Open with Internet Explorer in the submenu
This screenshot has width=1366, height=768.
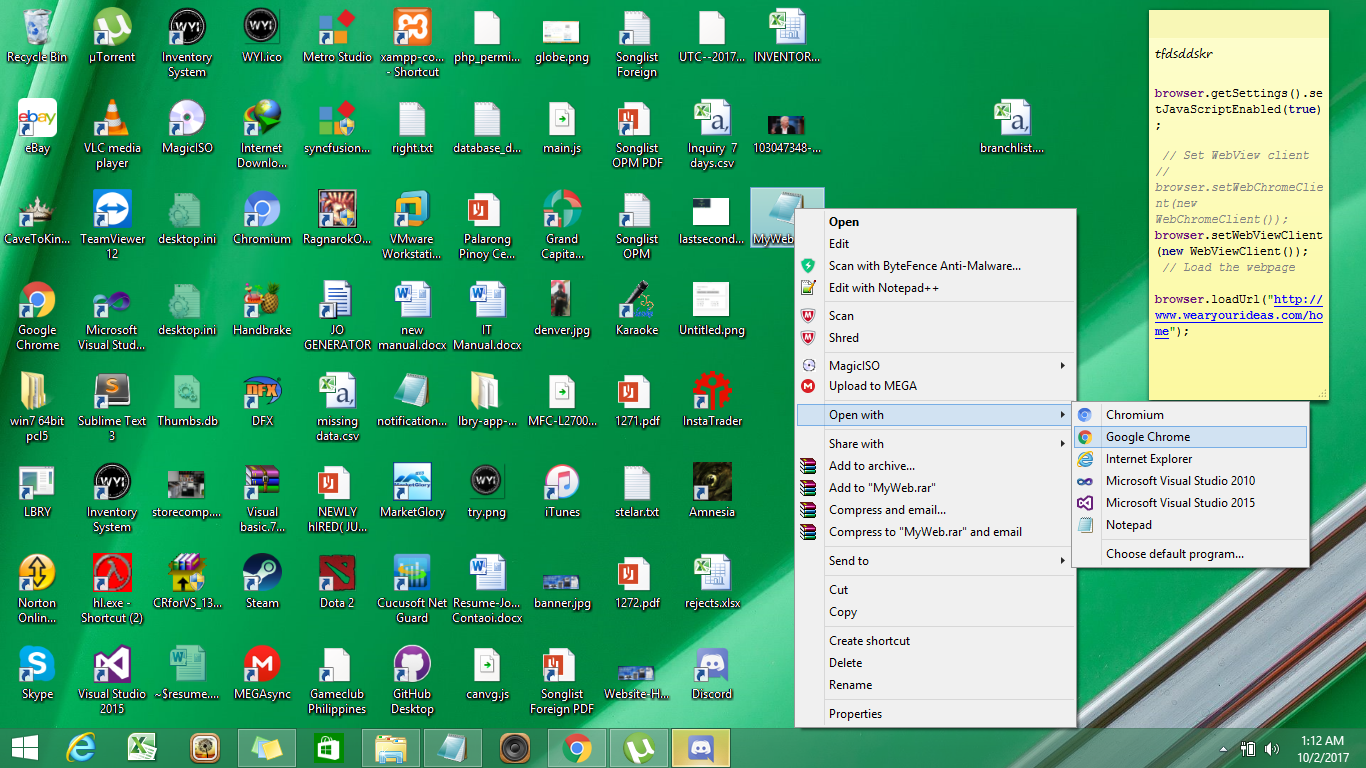click(x=1190, y=459)
